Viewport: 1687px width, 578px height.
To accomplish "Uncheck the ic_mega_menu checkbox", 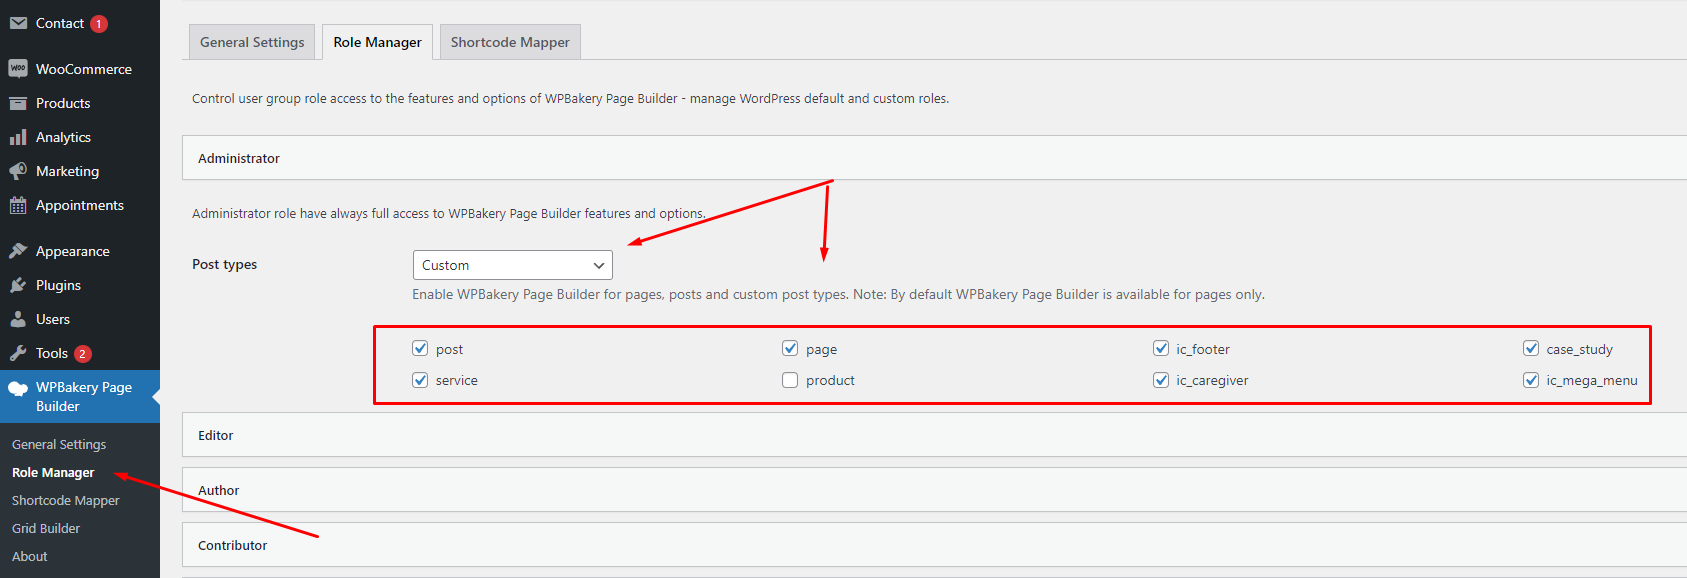I will pos(1531,380).
